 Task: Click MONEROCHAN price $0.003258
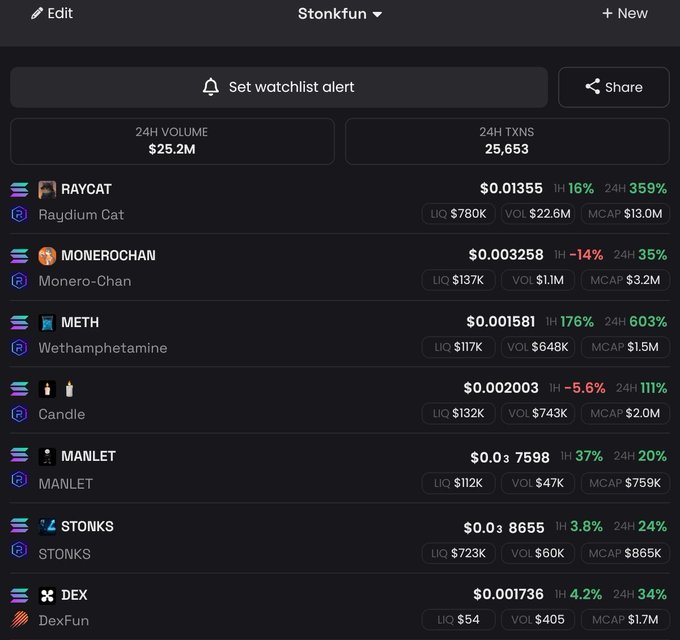coord(506,255)
